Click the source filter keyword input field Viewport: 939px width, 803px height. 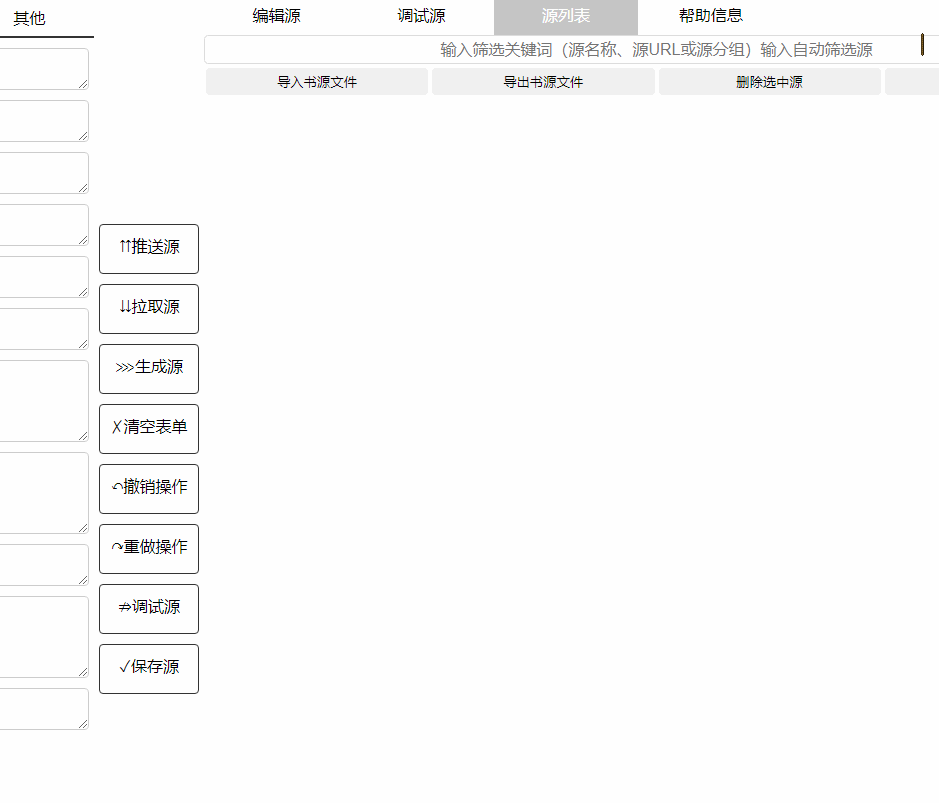[560, 49]
